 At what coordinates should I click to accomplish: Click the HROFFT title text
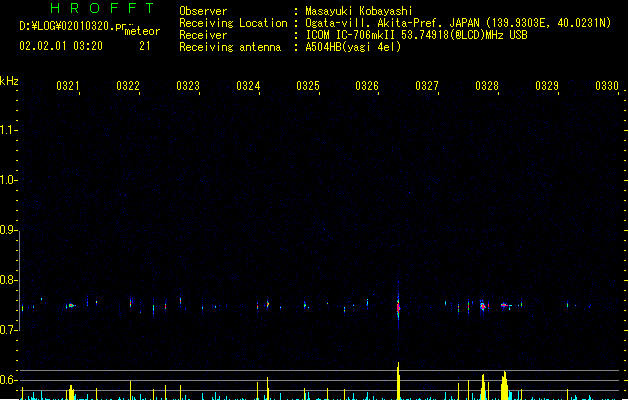pyautogui.click(x=102, y=8)
